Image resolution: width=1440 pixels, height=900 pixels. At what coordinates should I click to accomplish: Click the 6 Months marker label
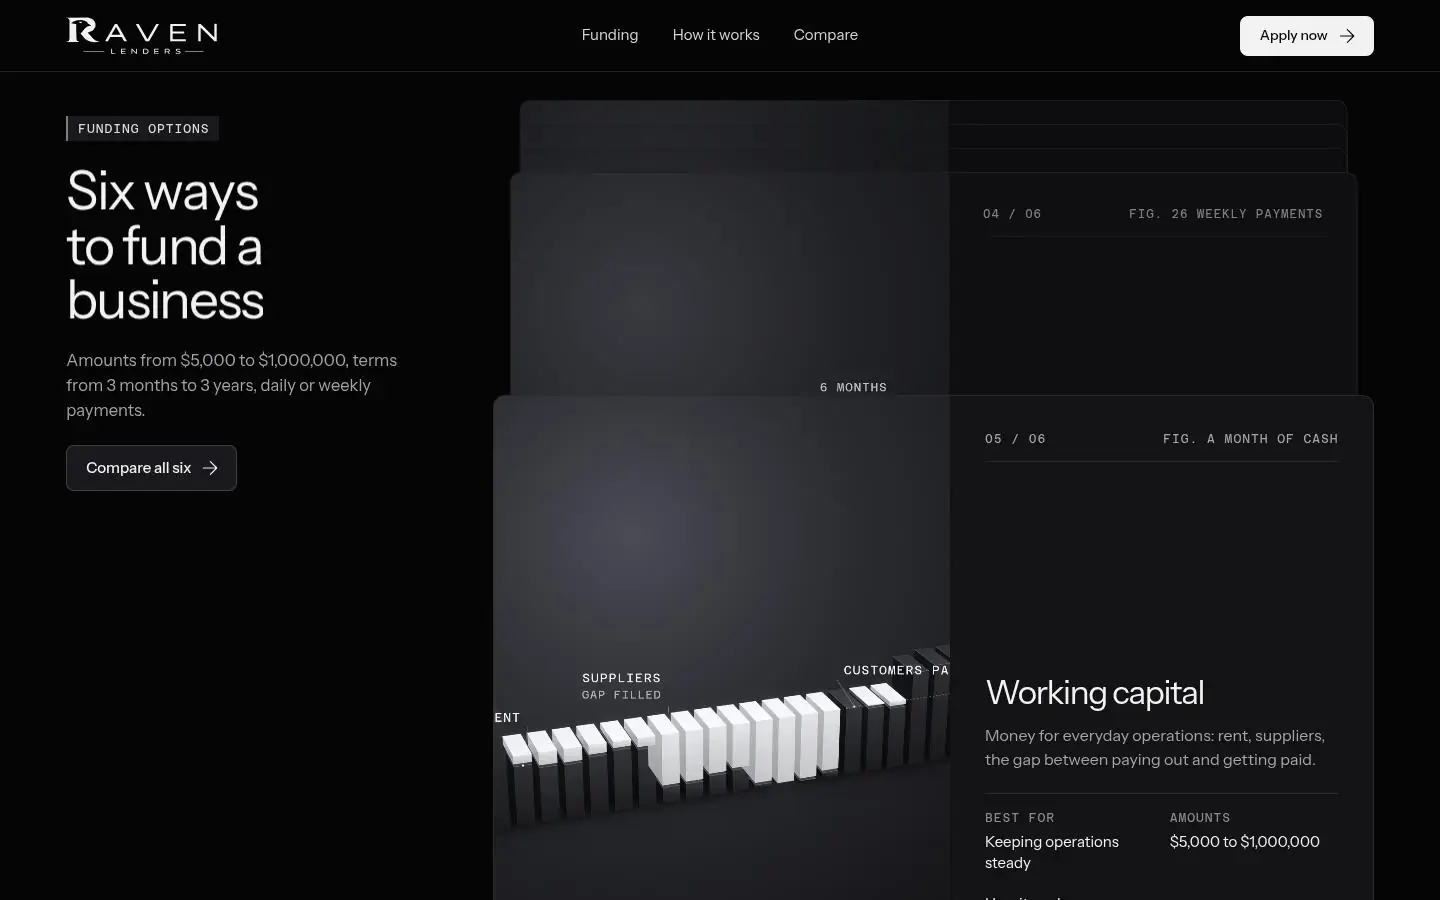(x=853, y=387)
